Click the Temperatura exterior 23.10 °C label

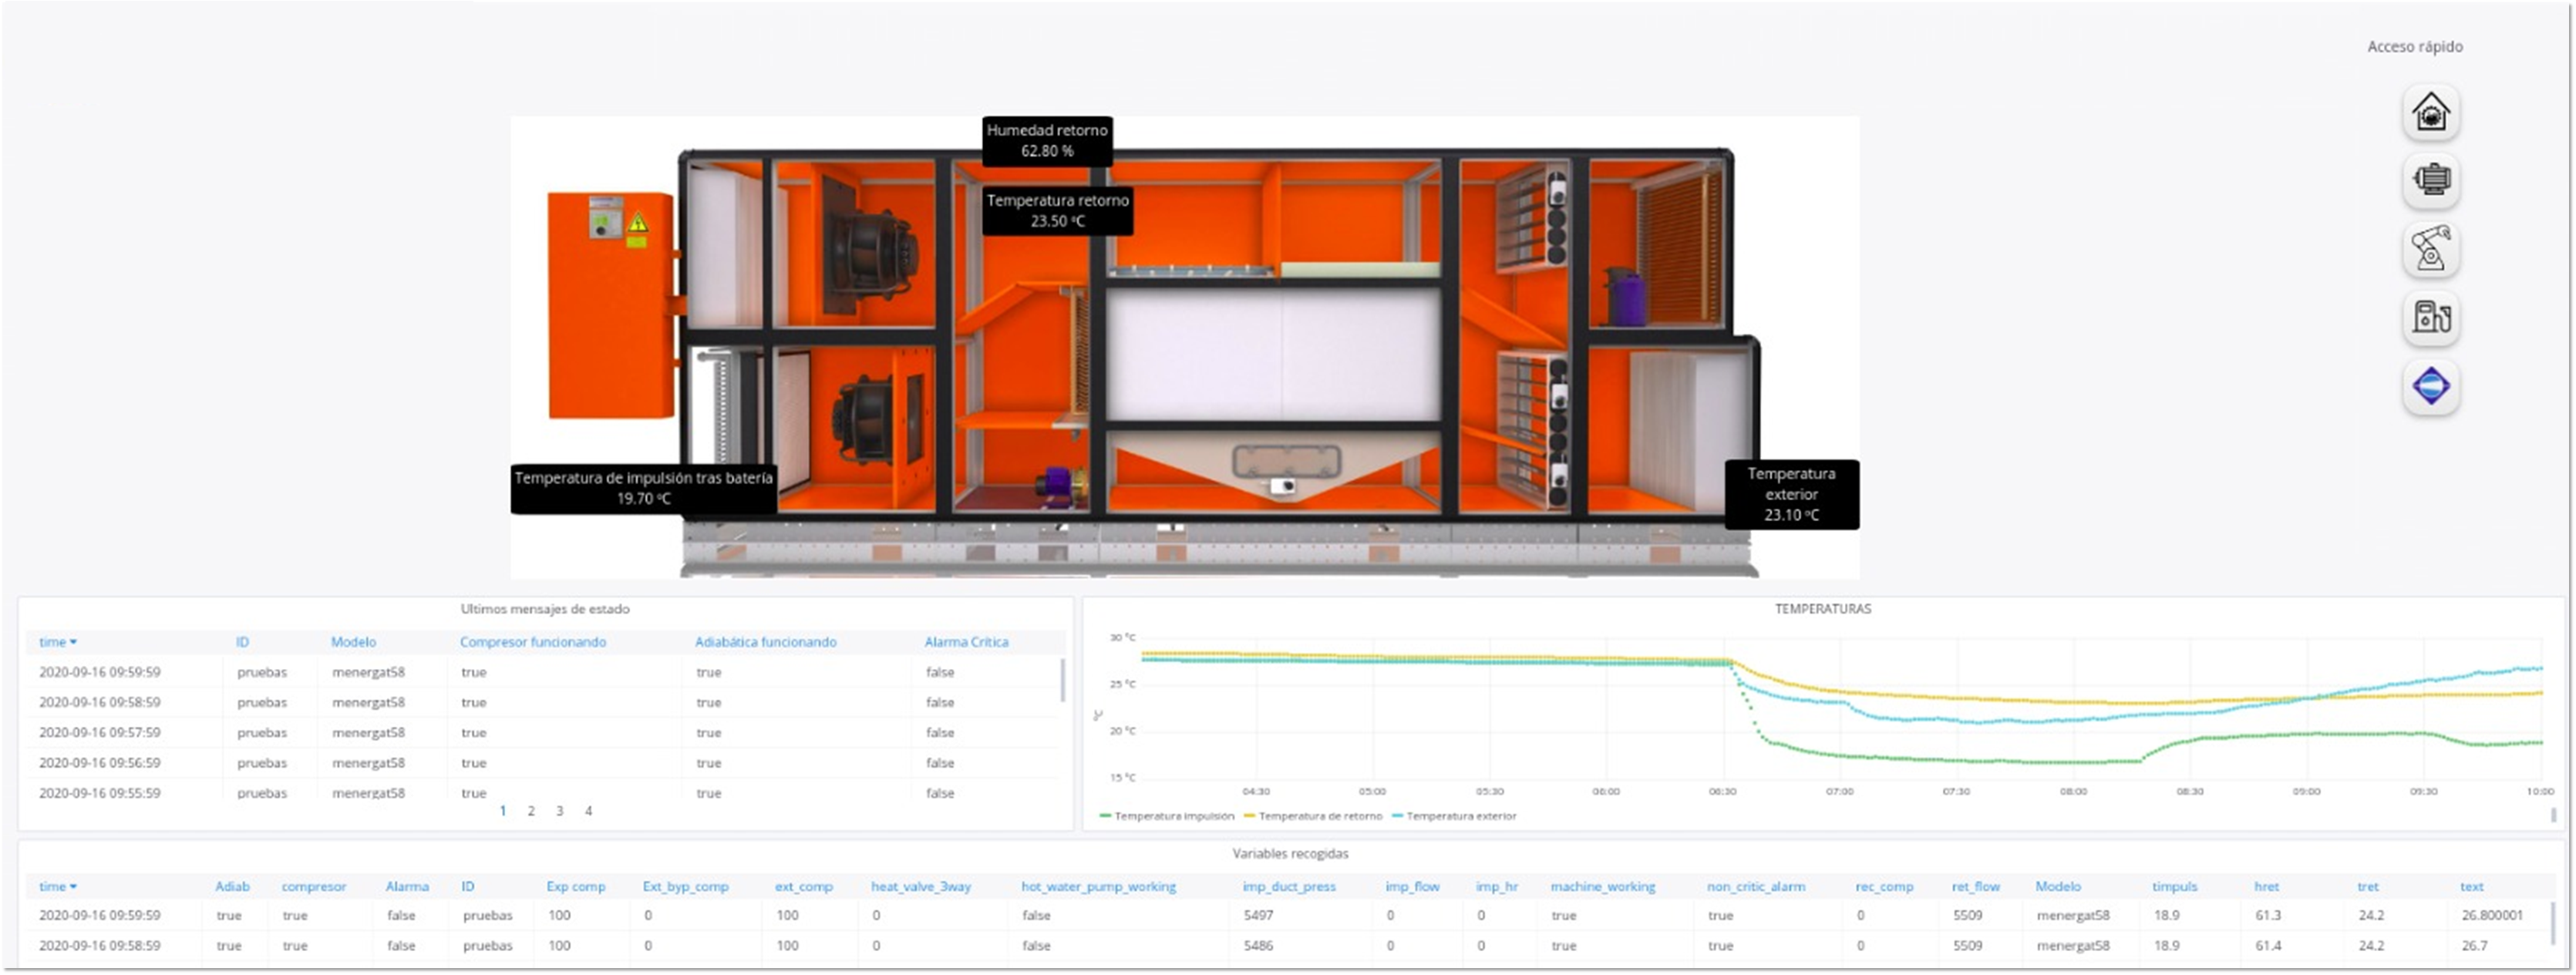tap(1791, 494)
